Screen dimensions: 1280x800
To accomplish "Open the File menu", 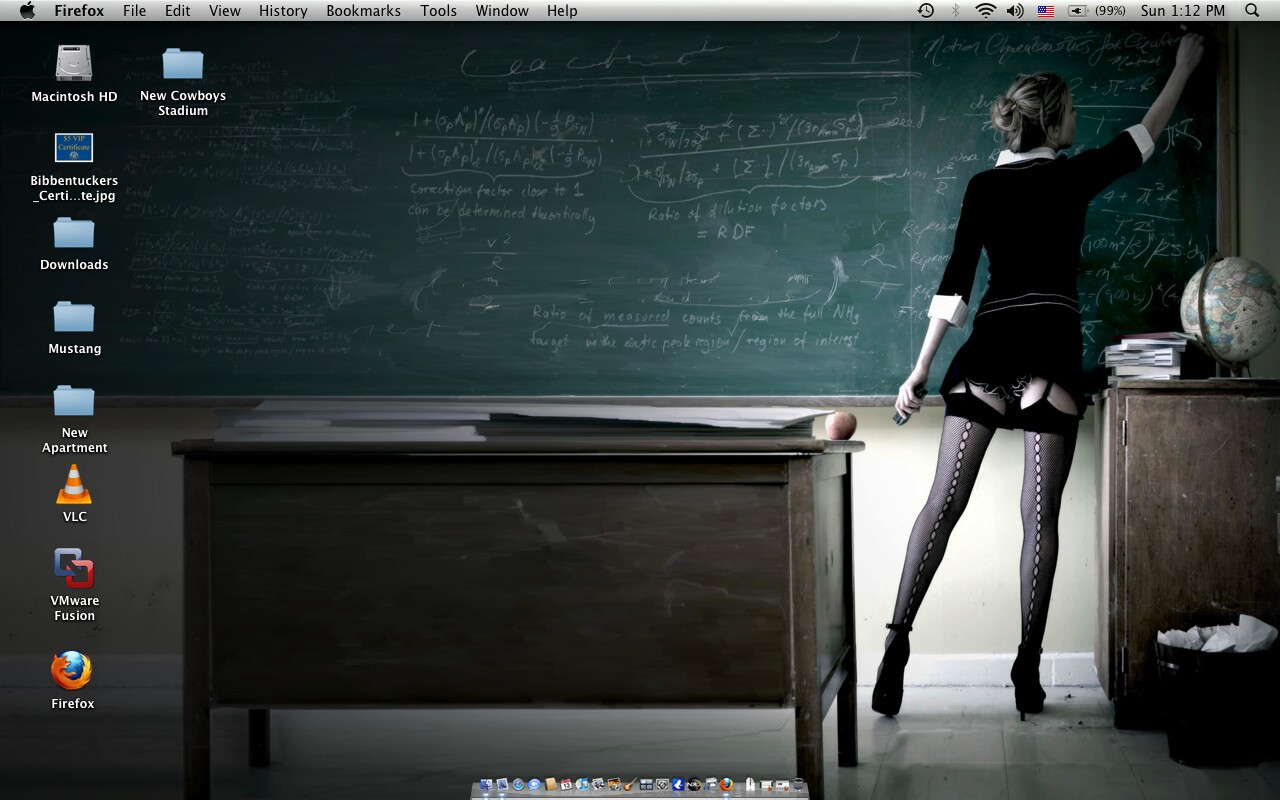I will (x=134, y=11).
